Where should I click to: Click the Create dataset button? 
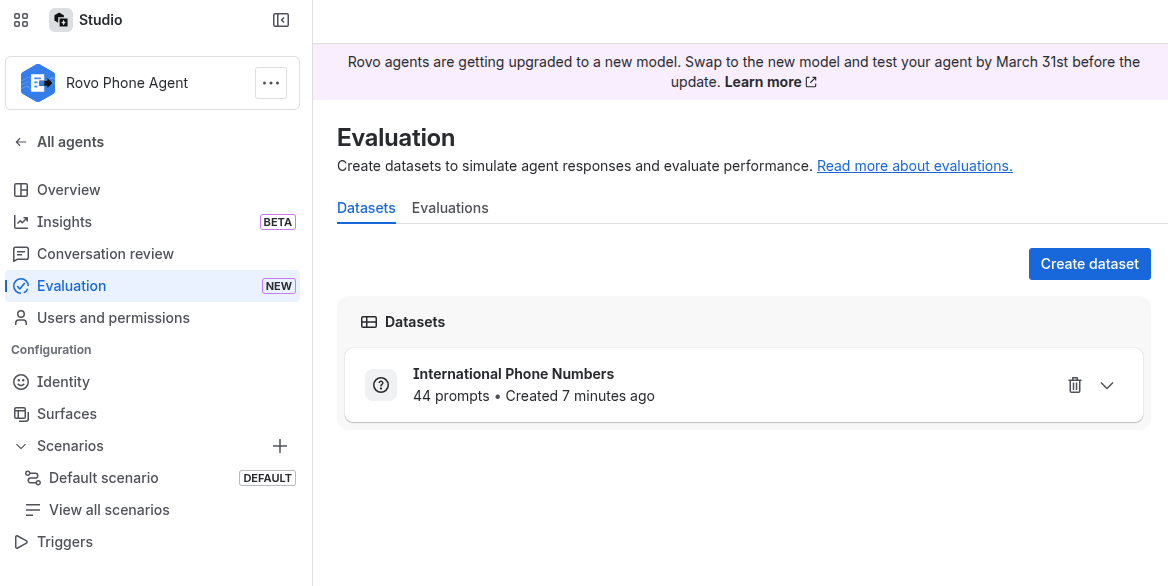click(1090, 264)
